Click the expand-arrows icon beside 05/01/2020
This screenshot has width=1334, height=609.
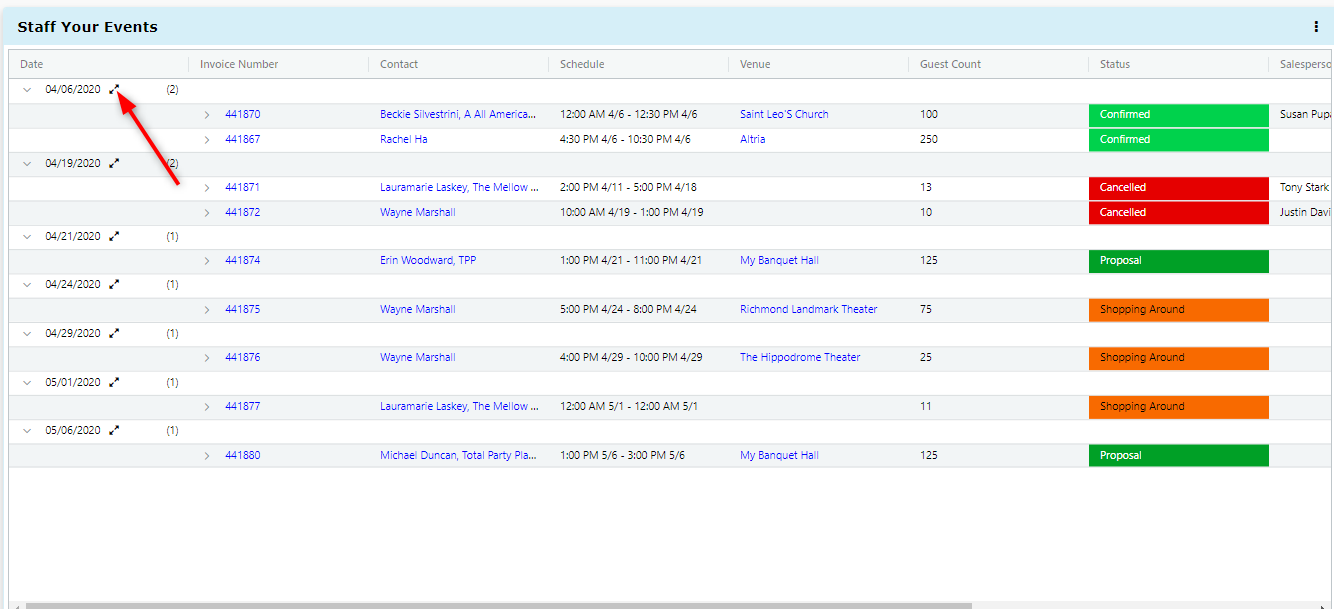click(x=114, y=382)
